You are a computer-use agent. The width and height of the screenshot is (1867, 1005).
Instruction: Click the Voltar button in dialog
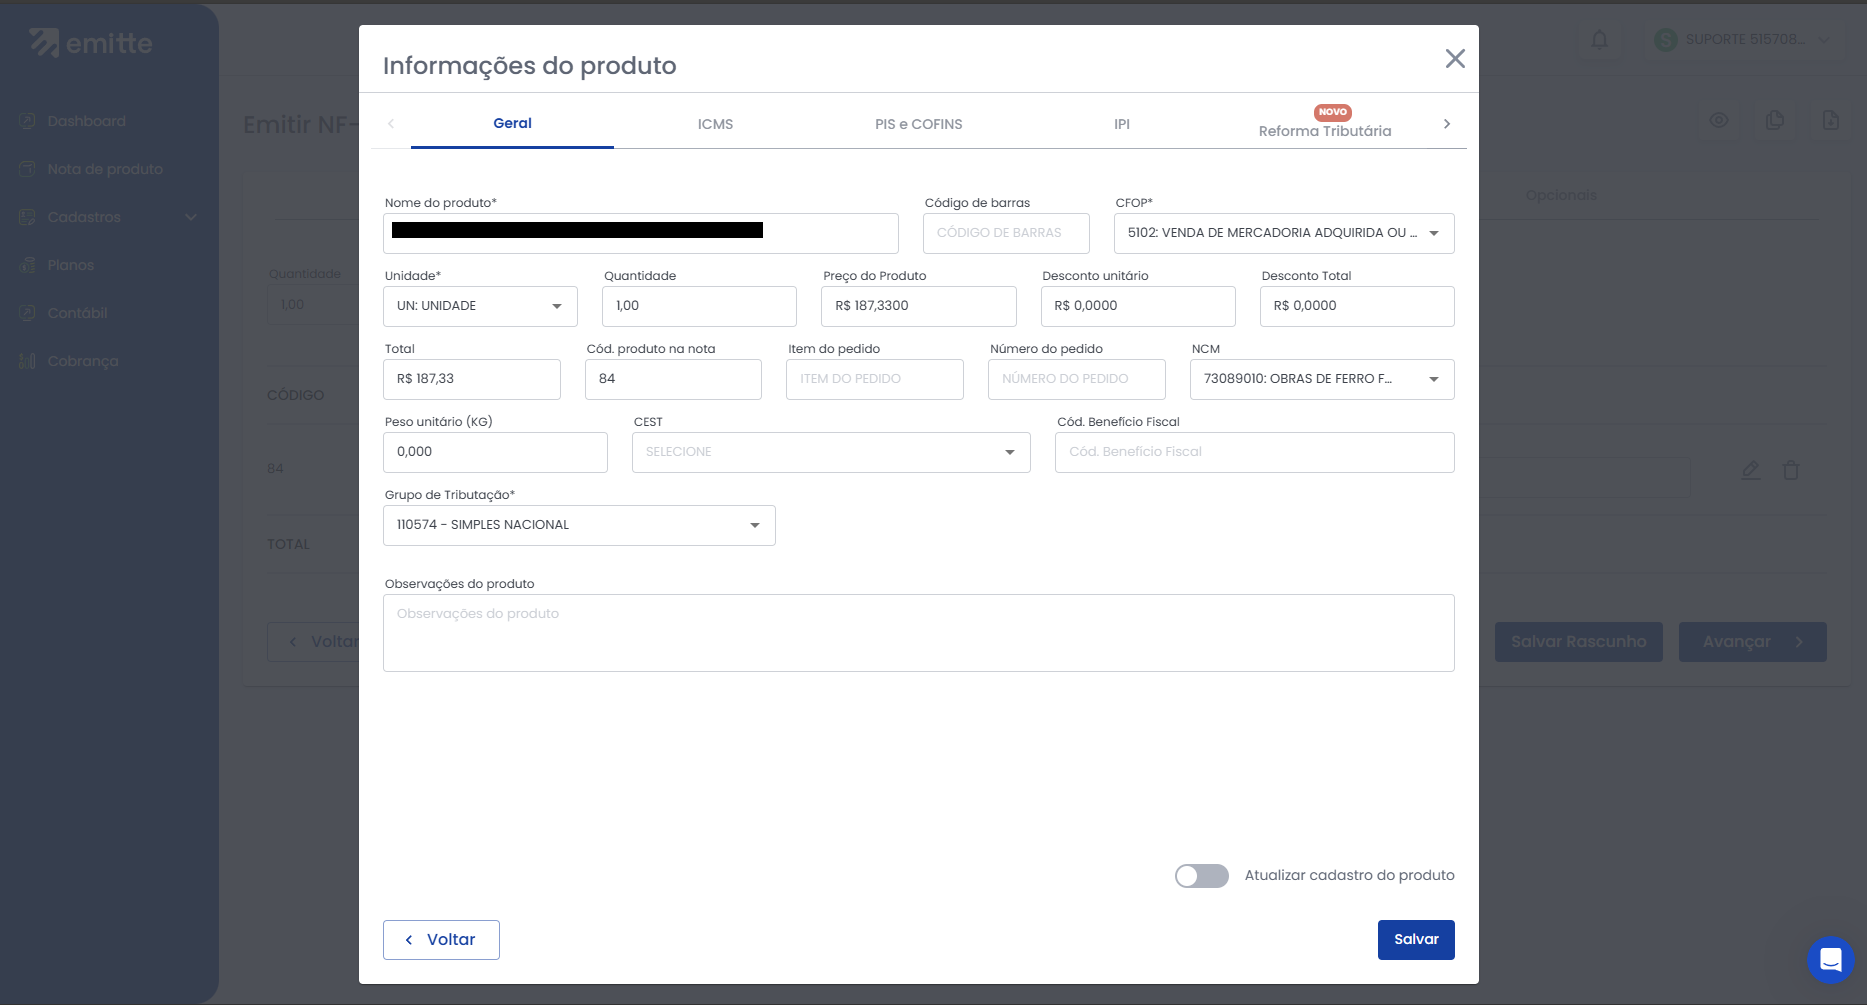pos(441,940)
